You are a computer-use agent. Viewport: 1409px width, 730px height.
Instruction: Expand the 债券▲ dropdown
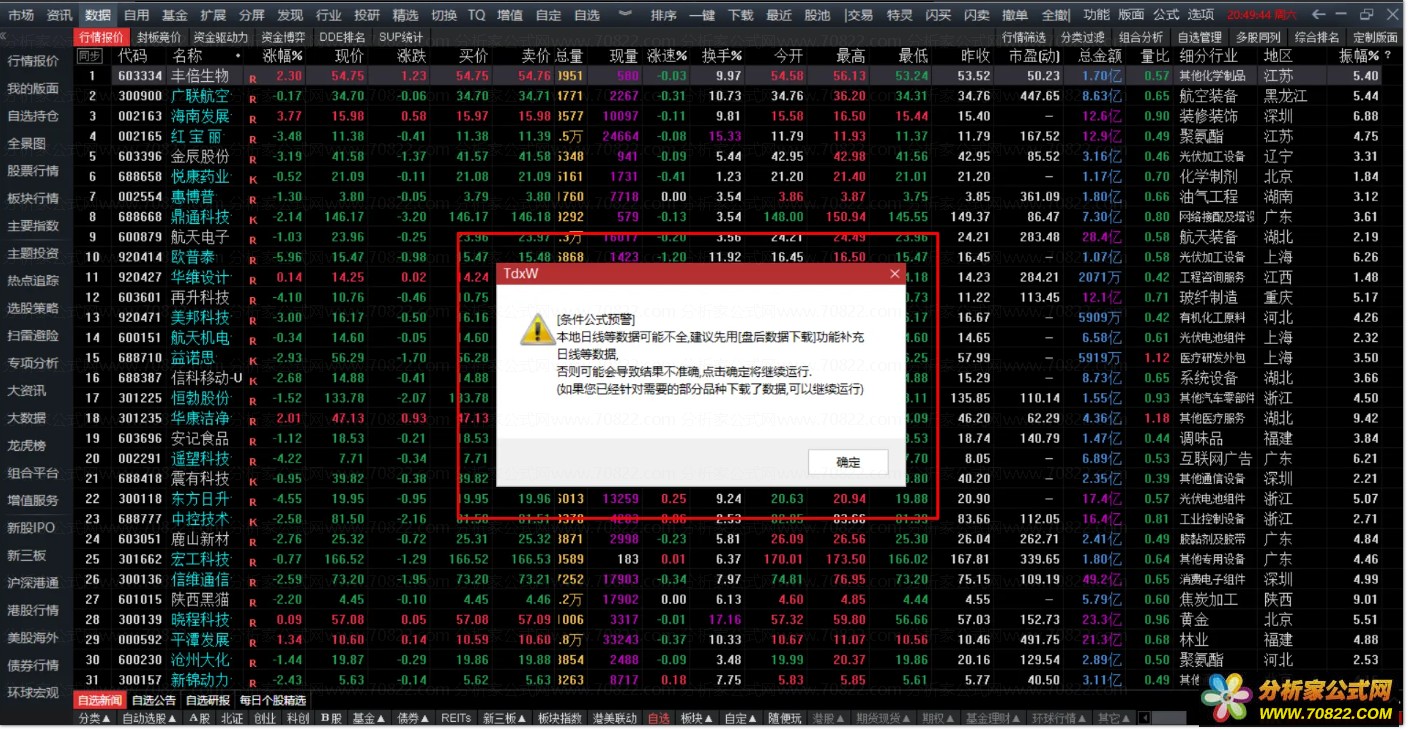(415, 718)
